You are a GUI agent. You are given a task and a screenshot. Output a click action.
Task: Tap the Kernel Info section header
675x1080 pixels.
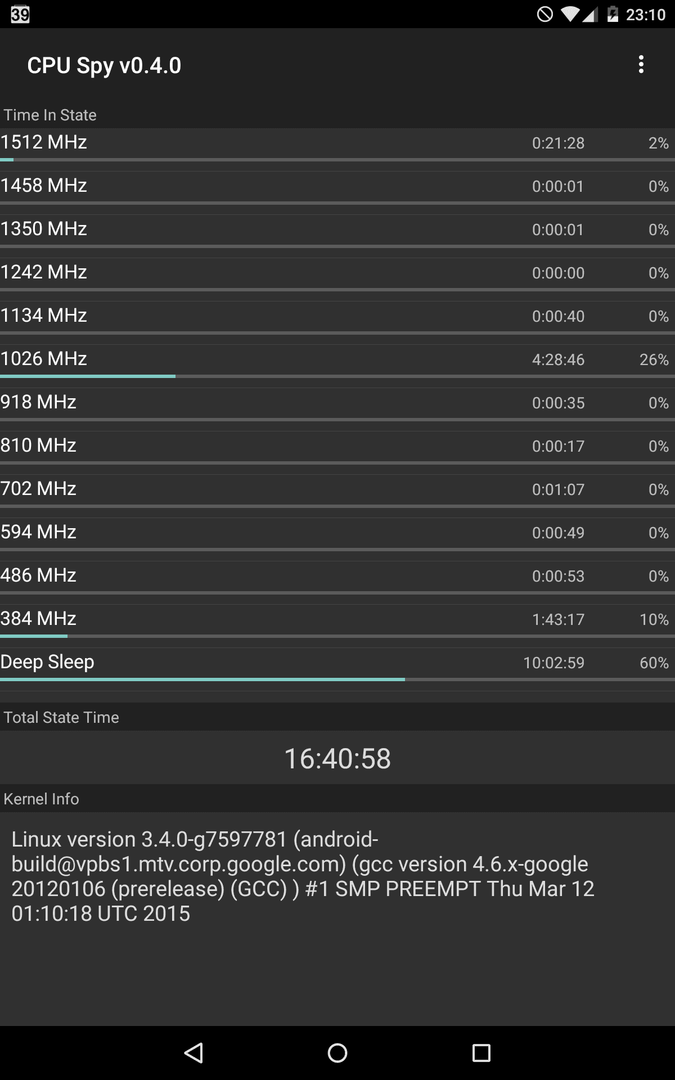(x=41, y=799)
